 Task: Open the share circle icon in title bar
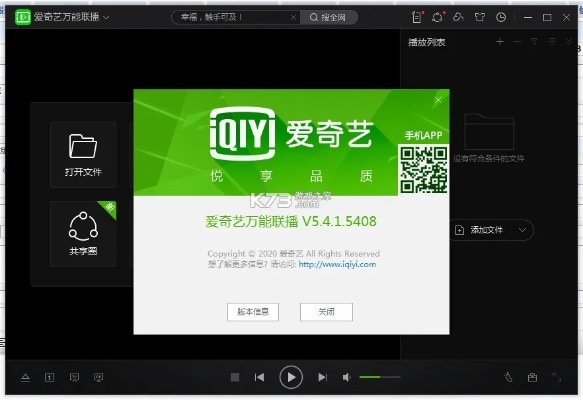[x=438, y=17]
